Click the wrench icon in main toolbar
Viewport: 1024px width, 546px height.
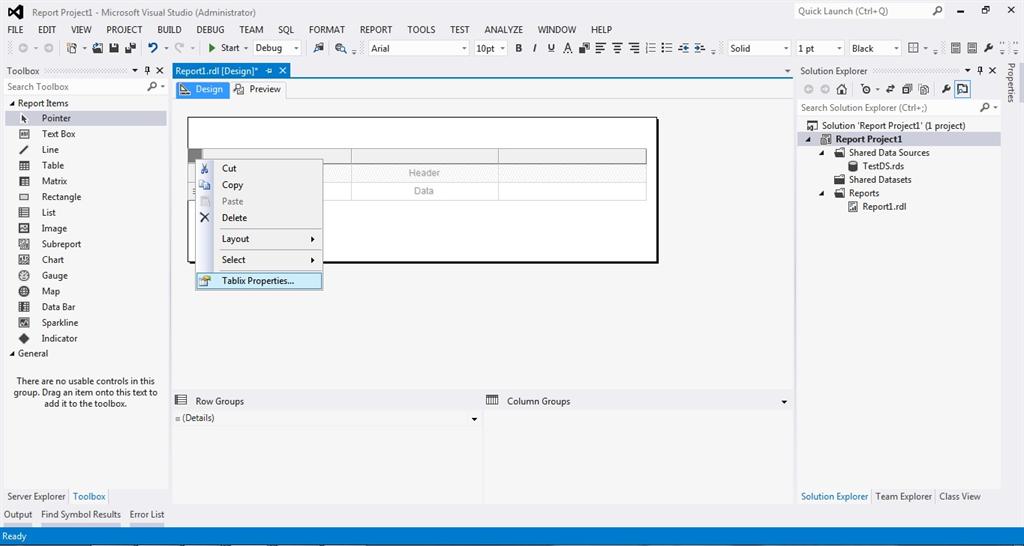(989, 48)
